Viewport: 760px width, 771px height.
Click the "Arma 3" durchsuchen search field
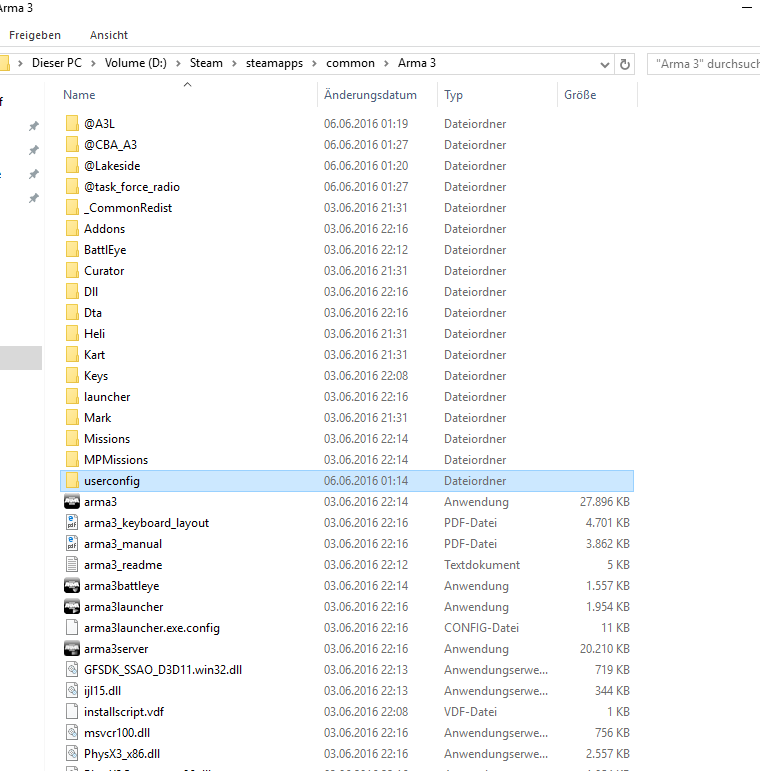(705, 64)
